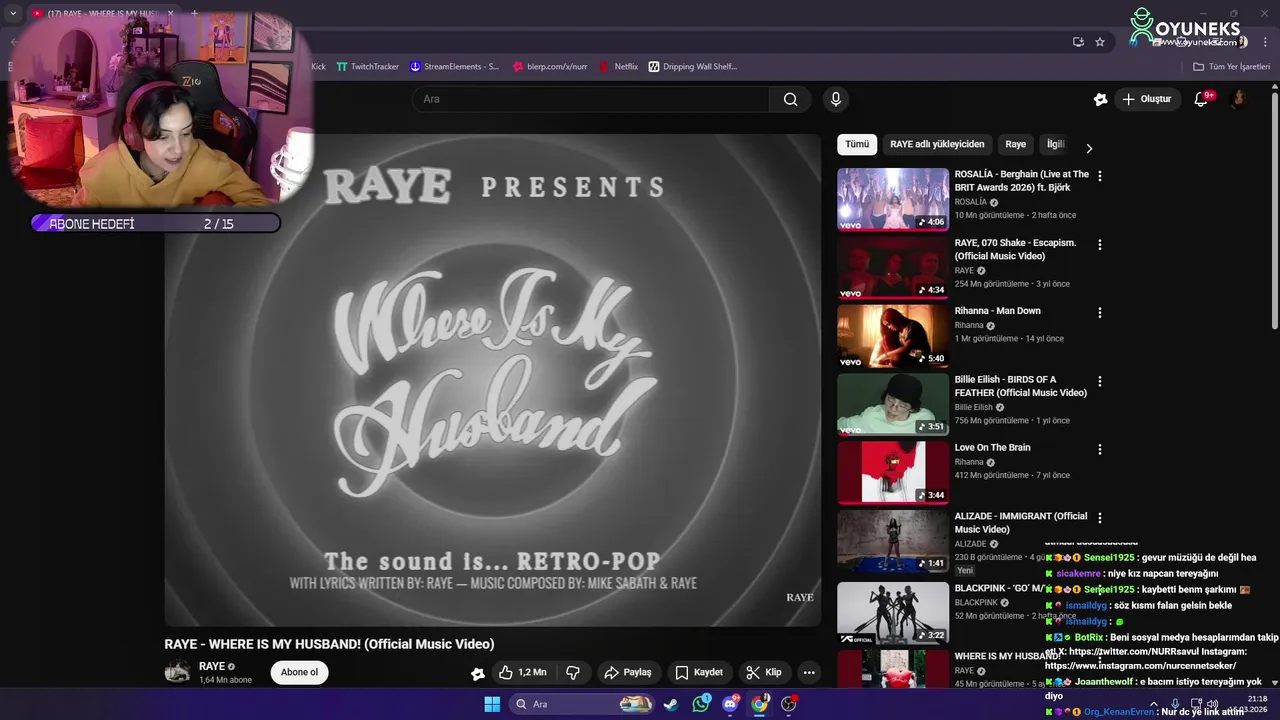Click the Windows taskbar Ara search box
Viewport: 1280px width, 720px height.
[582, 704]
